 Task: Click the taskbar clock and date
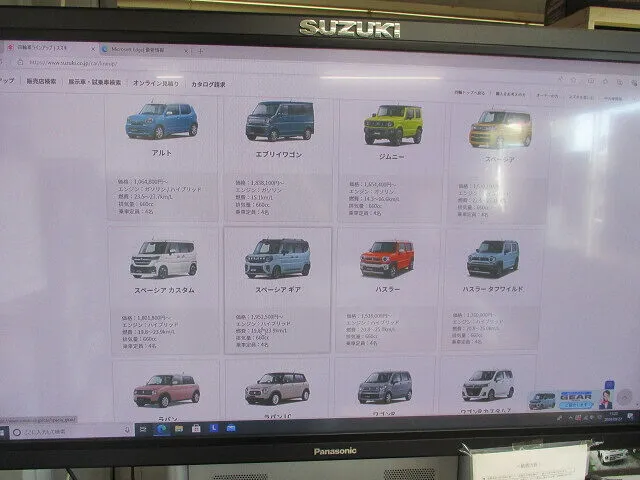pyautogui.click(x=613, y=416)
